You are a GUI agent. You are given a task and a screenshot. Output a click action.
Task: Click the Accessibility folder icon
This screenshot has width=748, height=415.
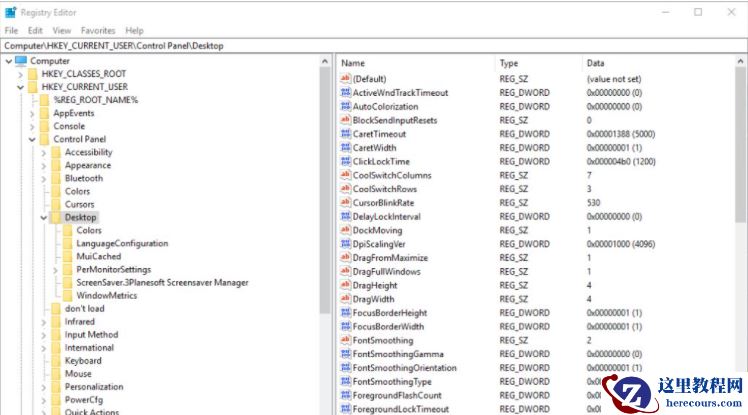tap(56, 152)
